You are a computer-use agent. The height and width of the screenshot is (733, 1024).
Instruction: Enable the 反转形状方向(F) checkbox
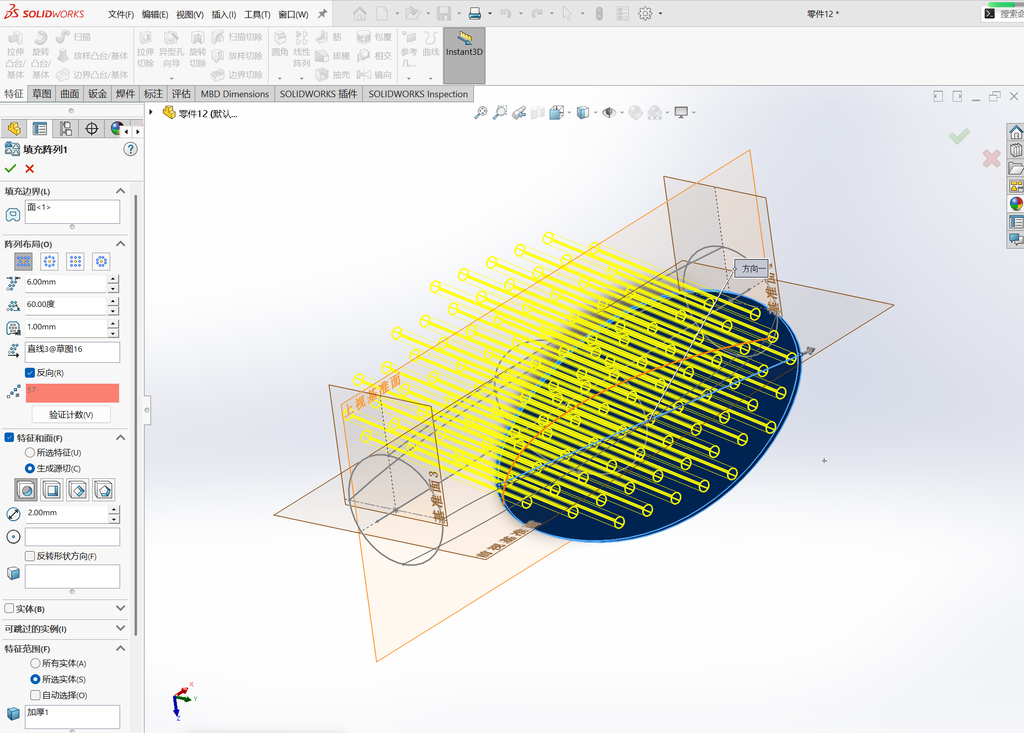pyautogui.click(x=29, y=556)
